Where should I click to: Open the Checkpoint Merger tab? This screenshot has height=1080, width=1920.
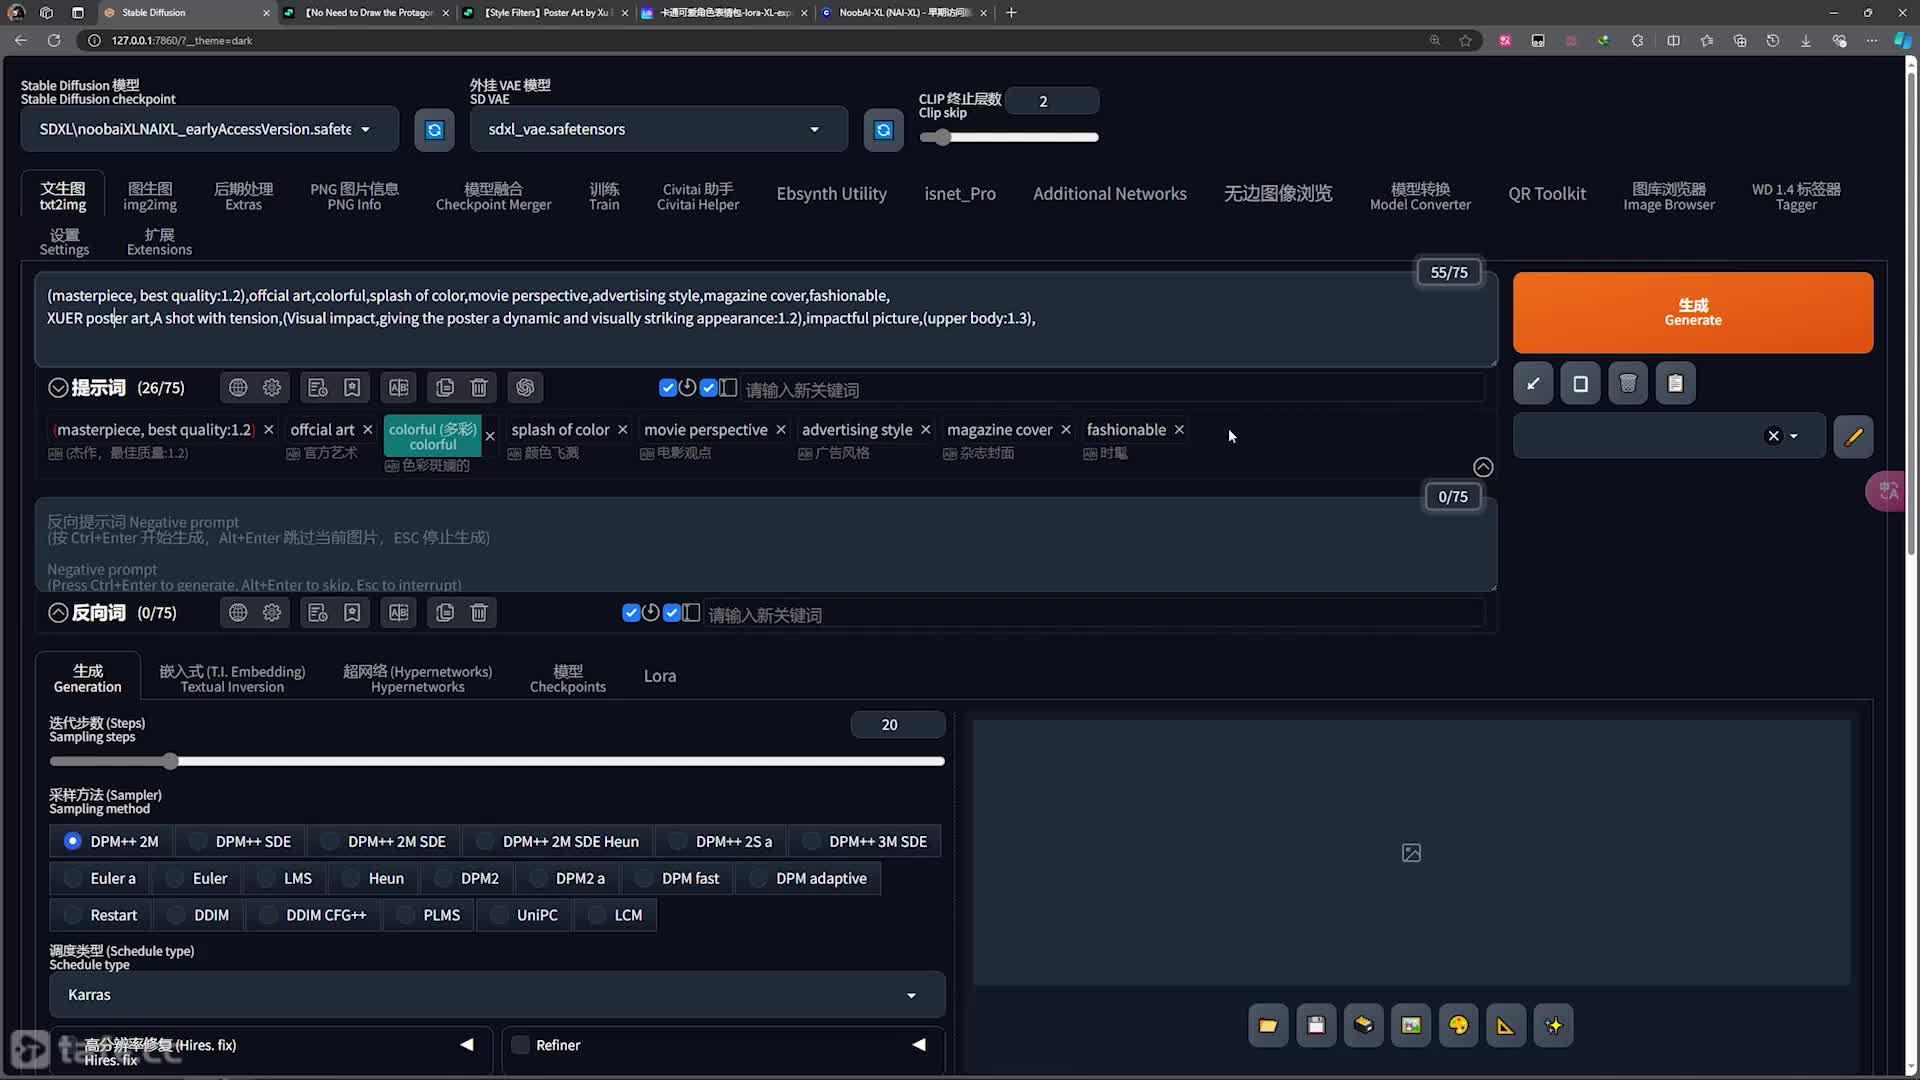point(493,196)
